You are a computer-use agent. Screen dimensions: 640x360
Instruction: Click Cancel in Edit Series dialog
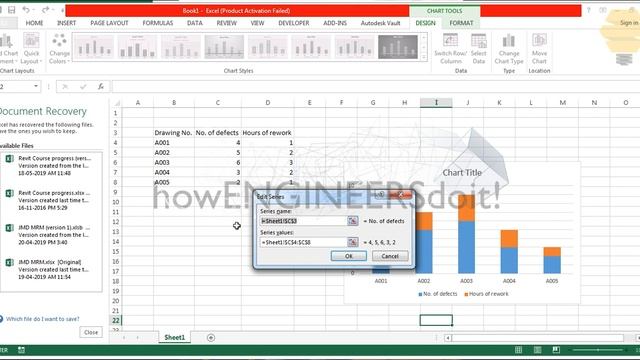390,256
